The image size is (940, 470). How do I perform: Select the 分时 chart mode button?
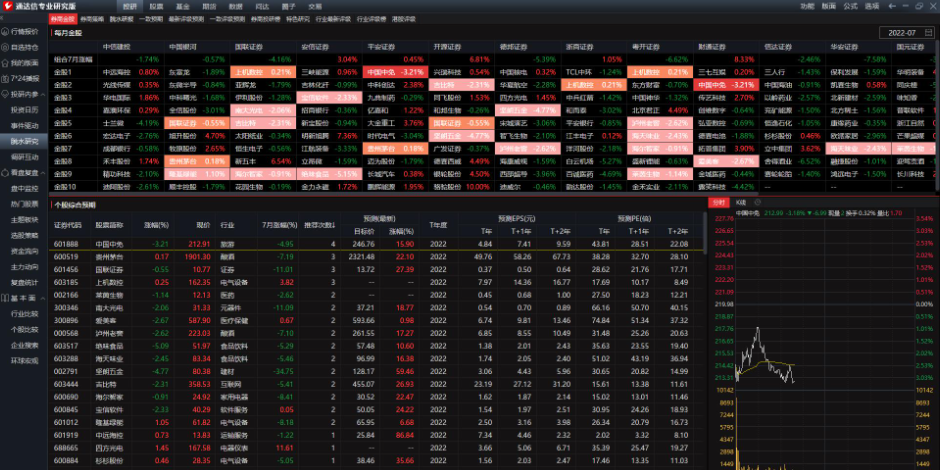click(x=719, y=203)
